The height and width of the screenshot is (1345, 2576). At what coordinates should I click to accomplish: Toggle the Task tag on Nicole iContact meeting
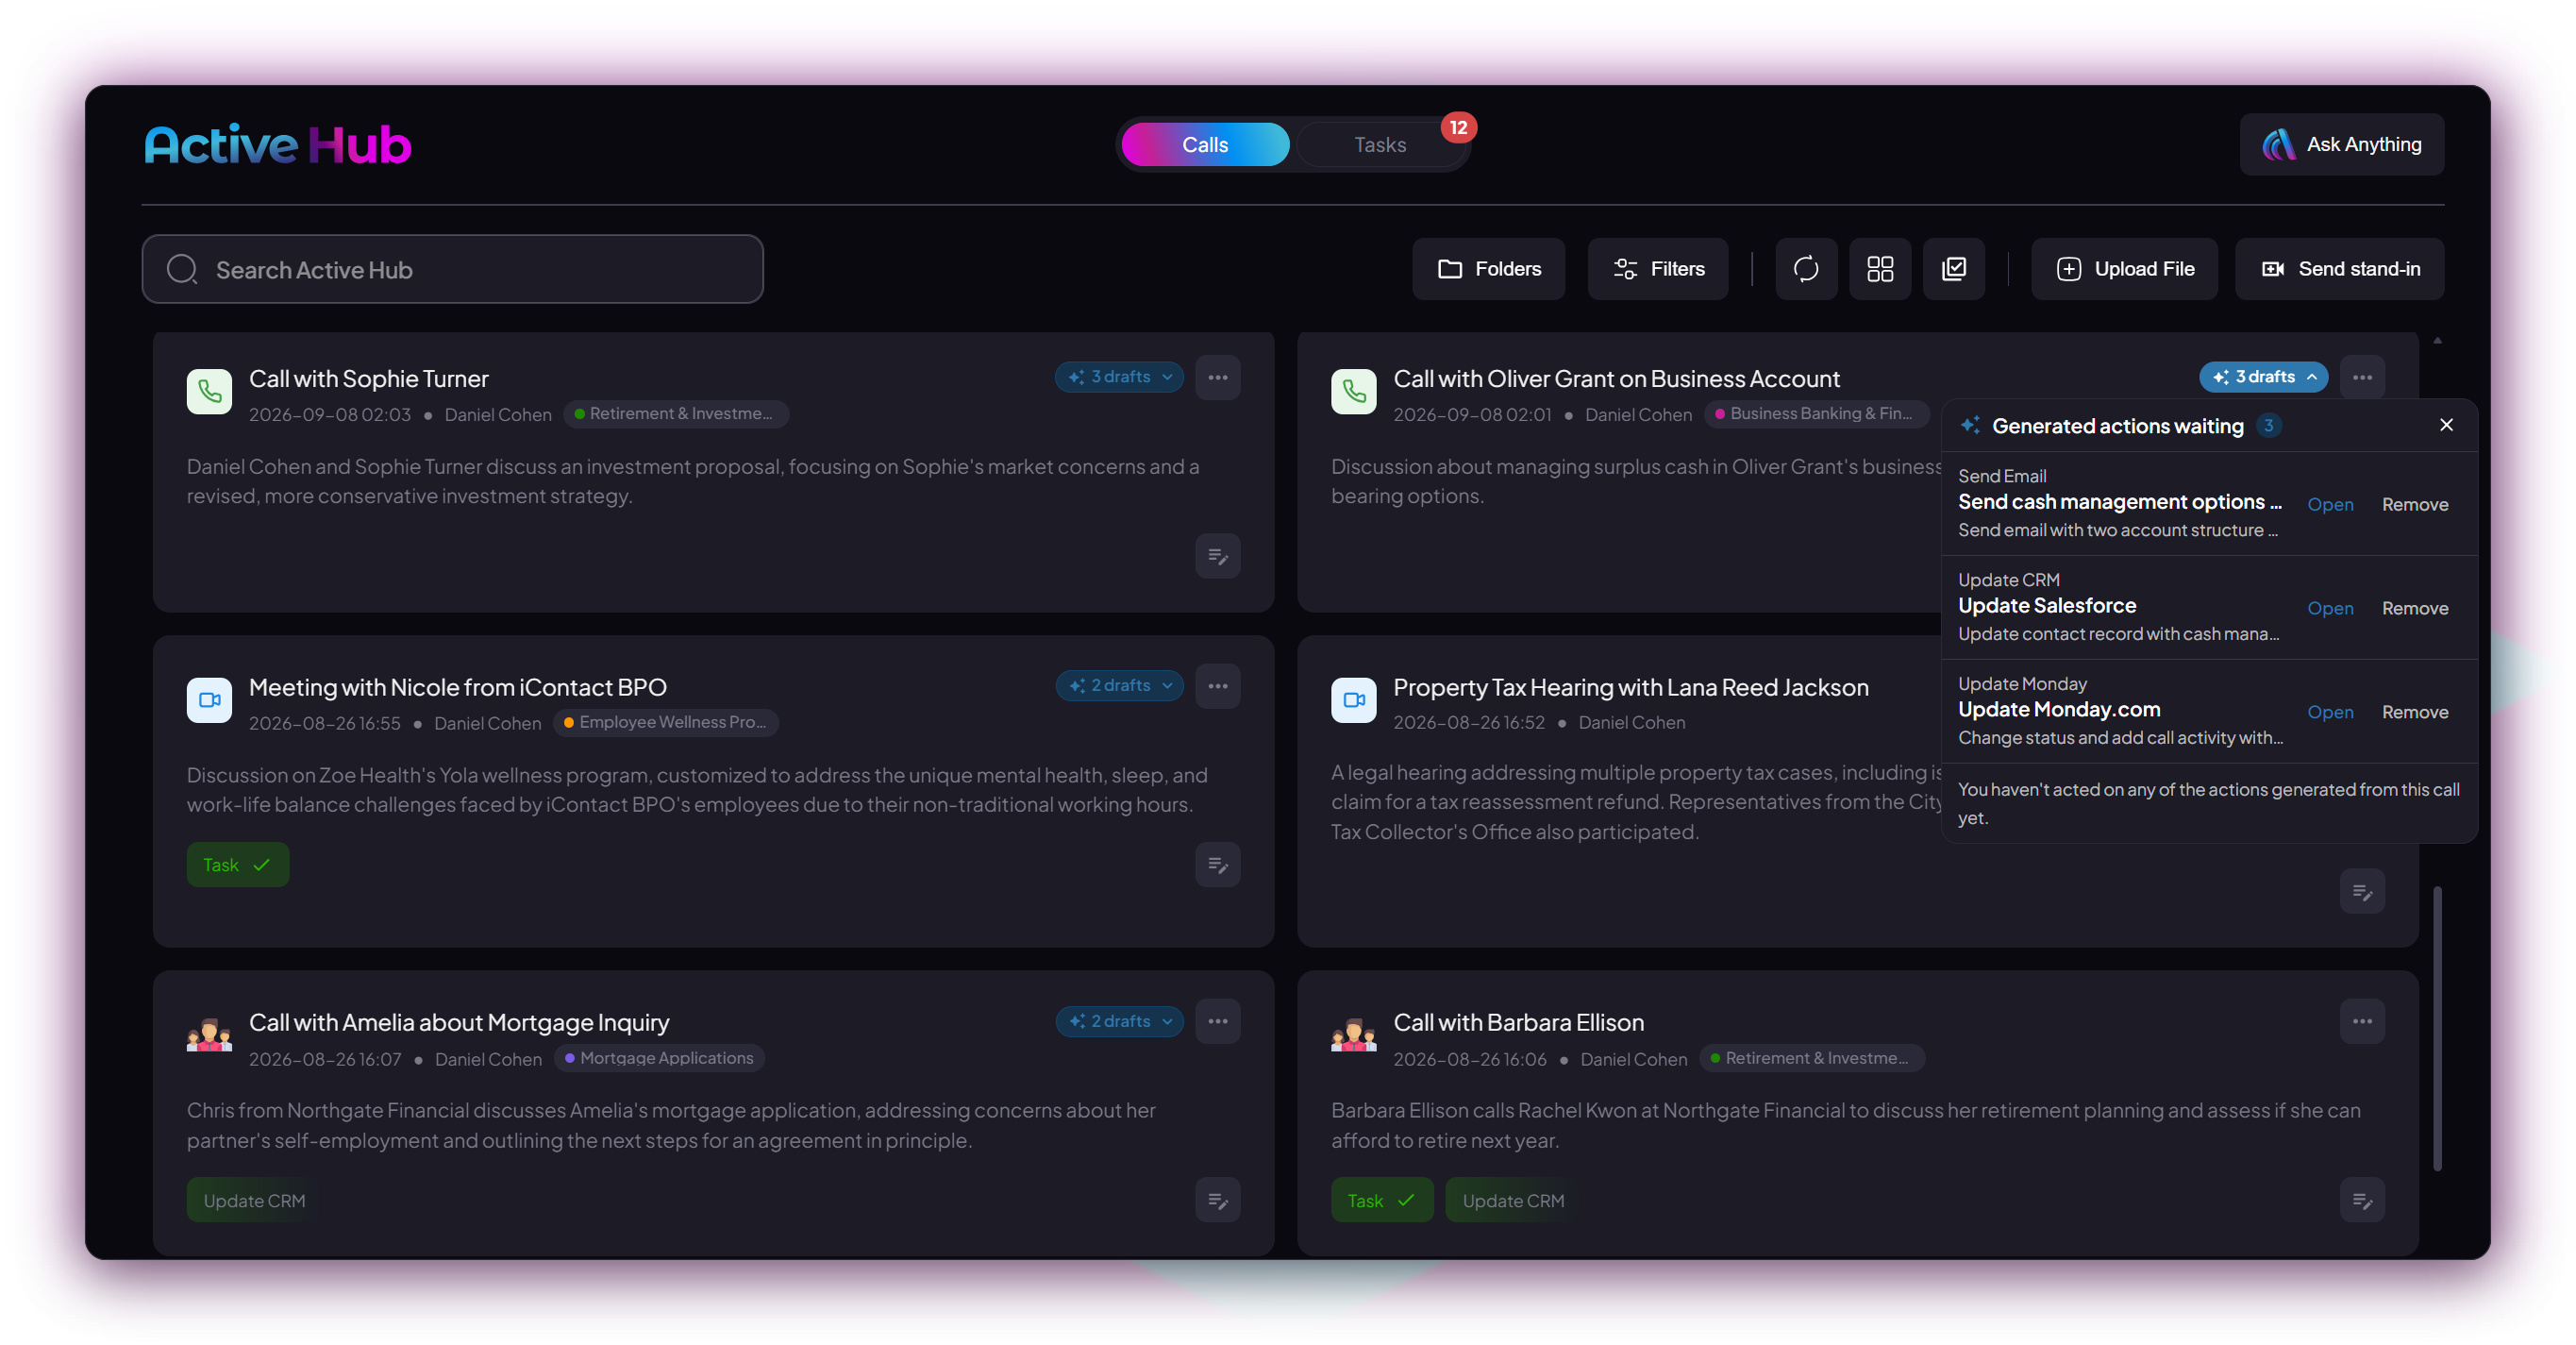point(238,865)
